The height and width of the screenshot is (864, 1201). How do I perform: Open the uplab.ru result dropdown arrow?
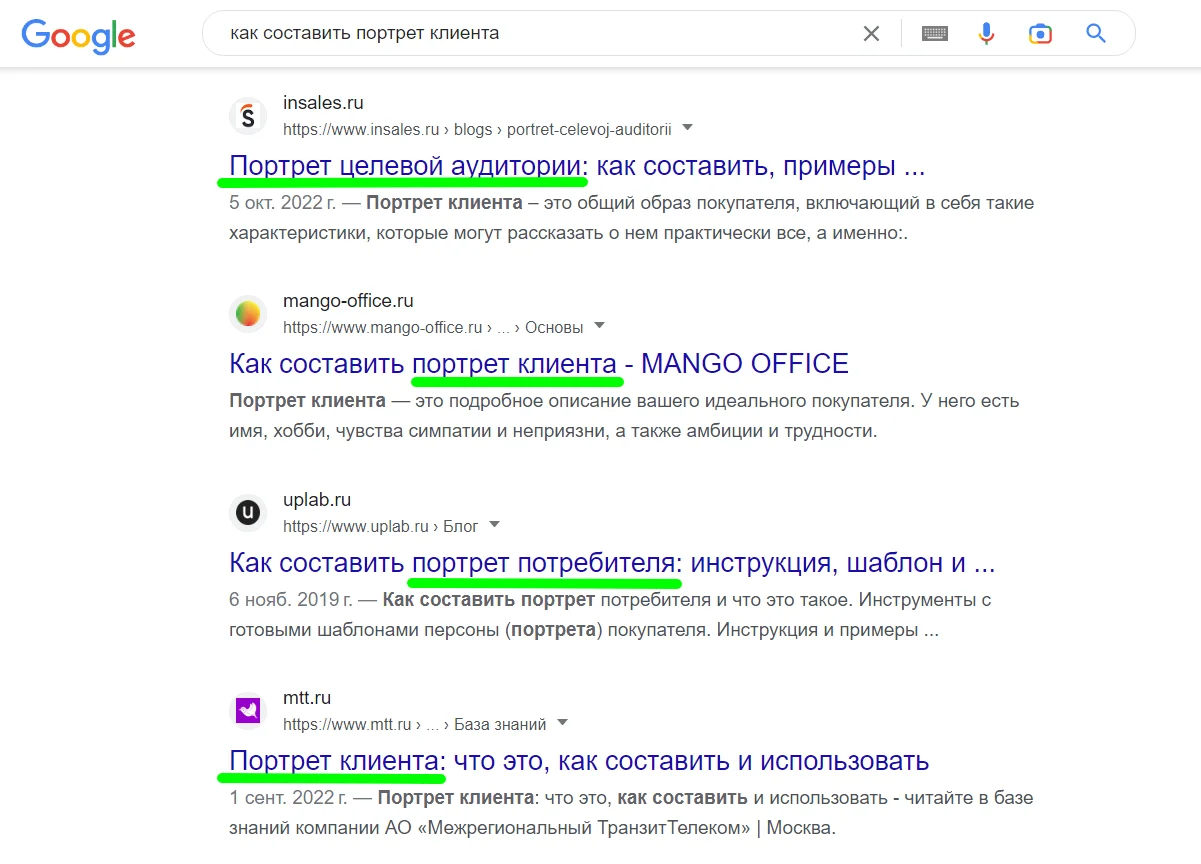pos(494,525)
